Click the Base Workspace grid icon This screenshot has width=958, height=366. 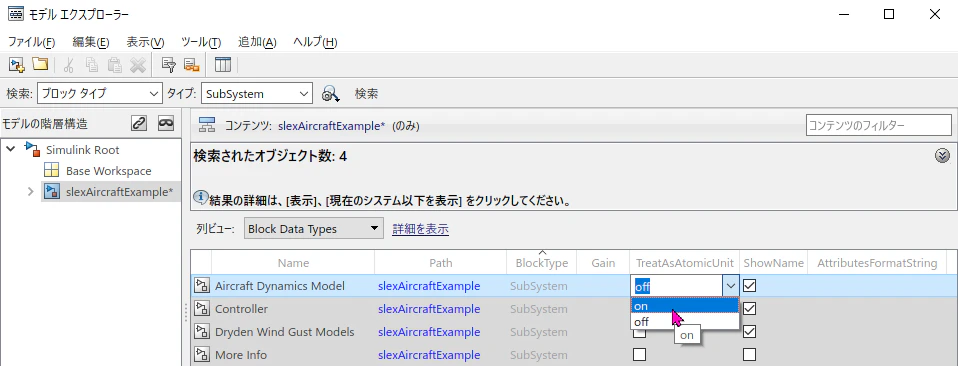(x=52, y=170)
